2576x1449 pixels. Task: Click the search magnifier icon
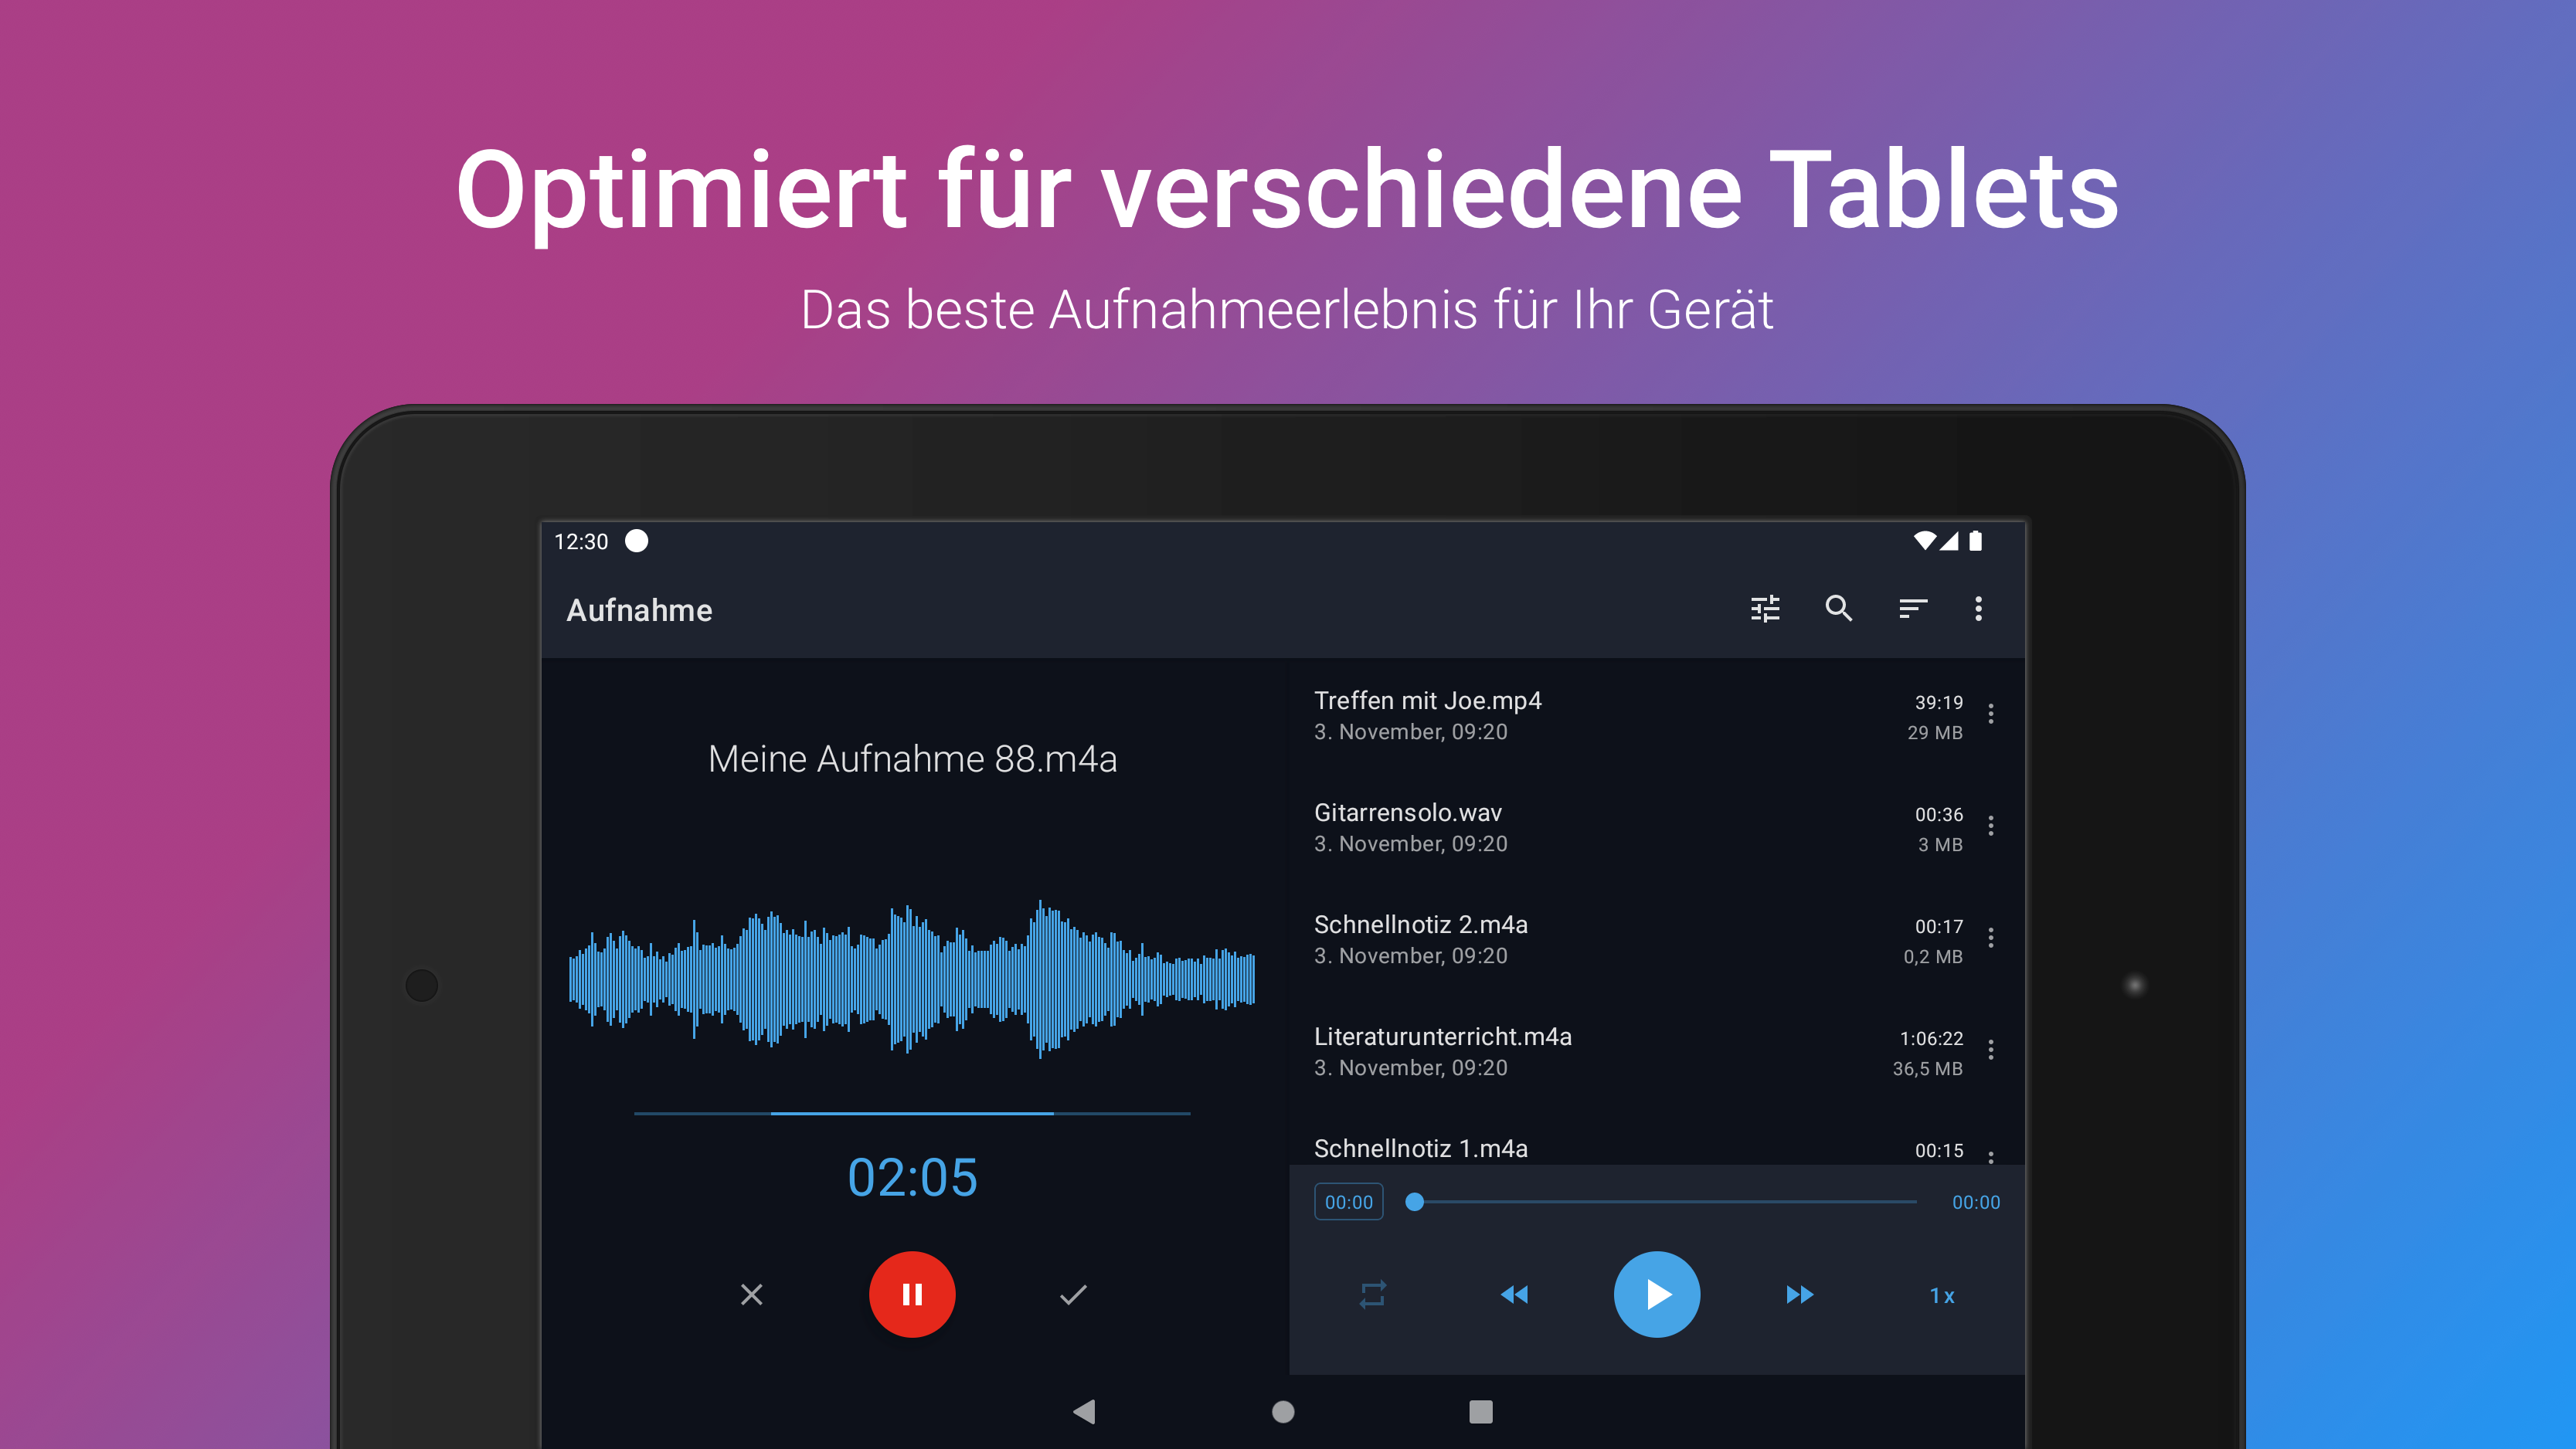coord(1839,609)
